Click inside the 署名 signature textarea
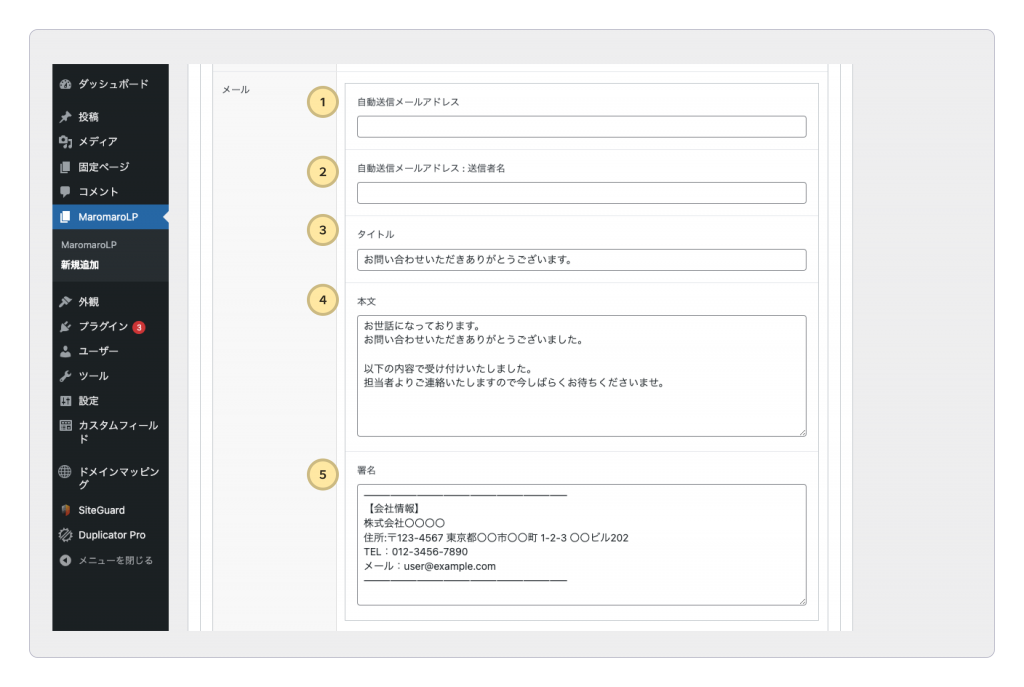This screenshot has width=1024, height=687. (x=581, y=544)
